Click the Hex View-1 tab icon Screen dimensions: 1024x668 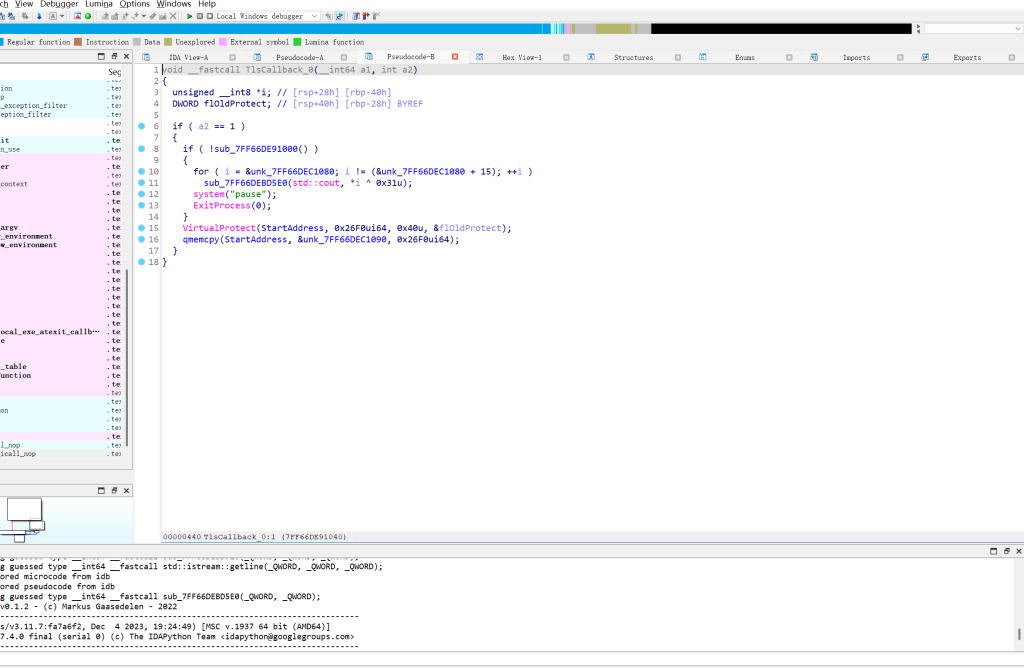[479, 57]
